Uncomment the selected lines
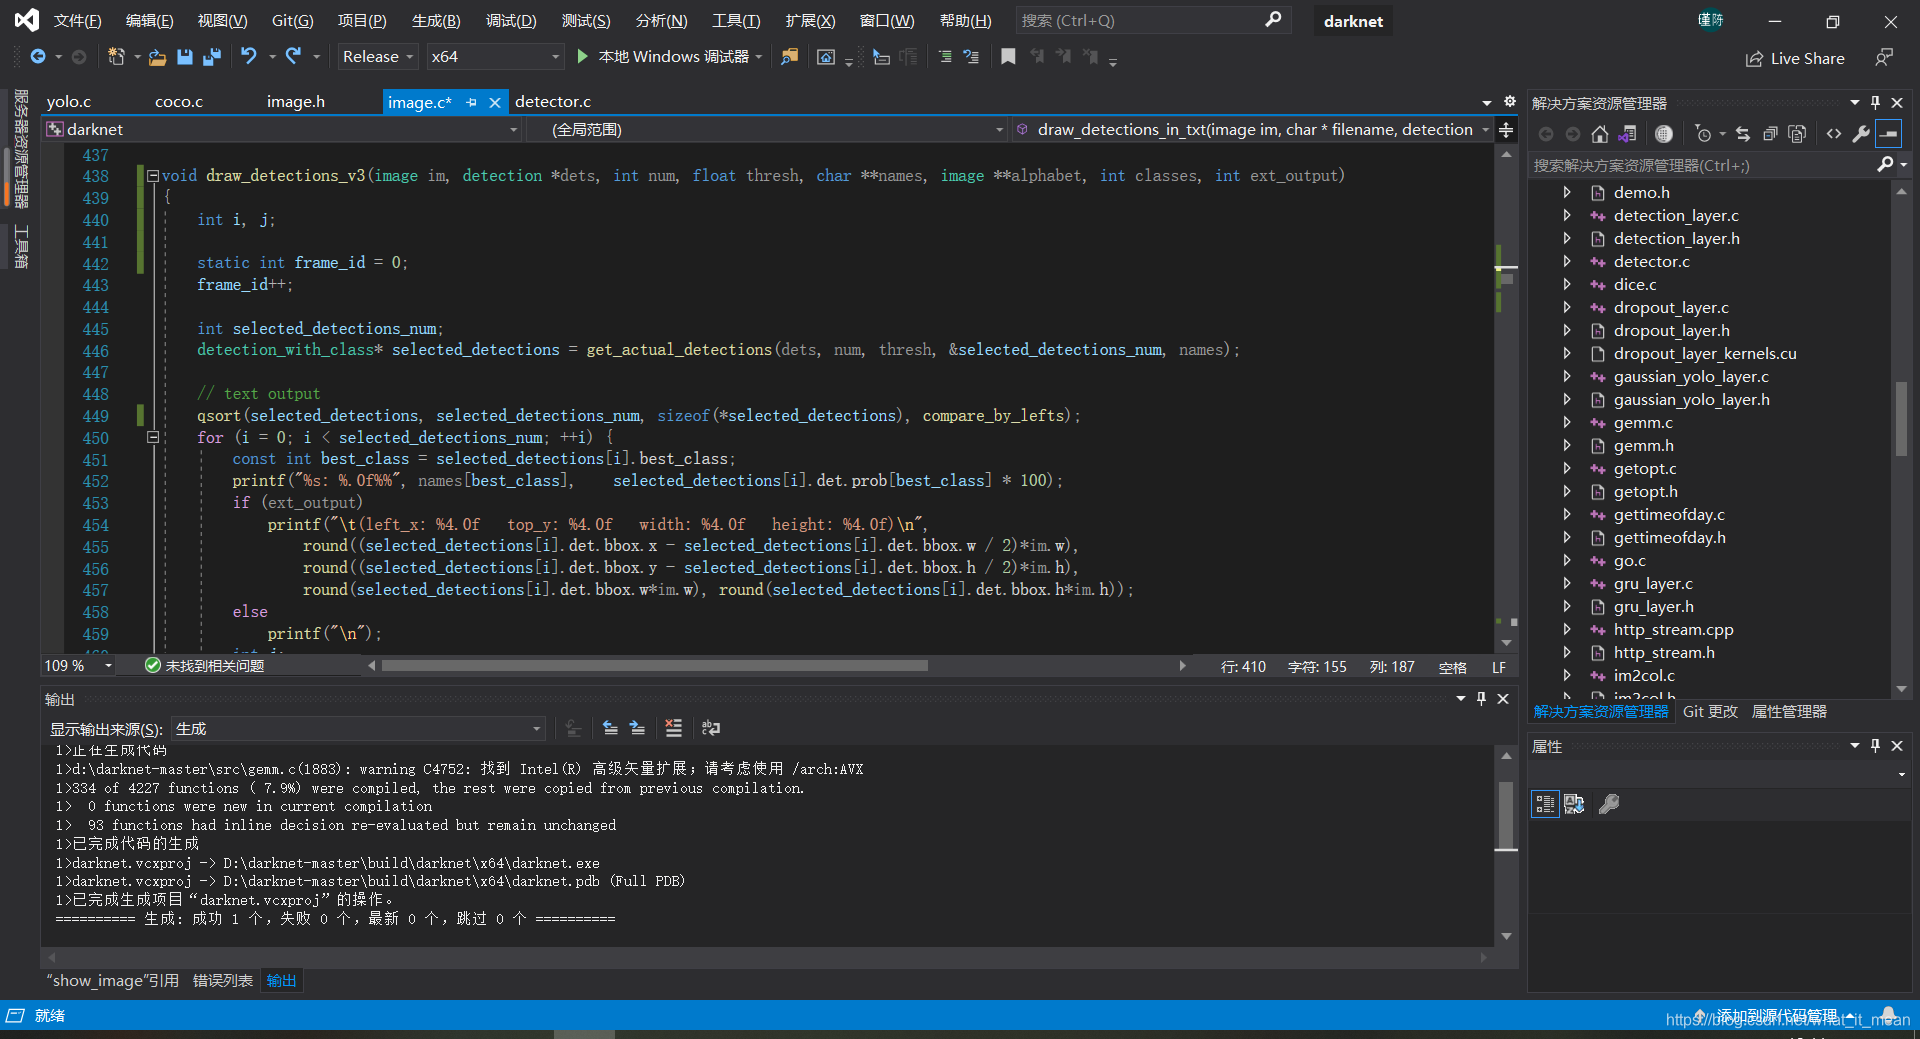Screen dimensions: 1920x1039 971,57
